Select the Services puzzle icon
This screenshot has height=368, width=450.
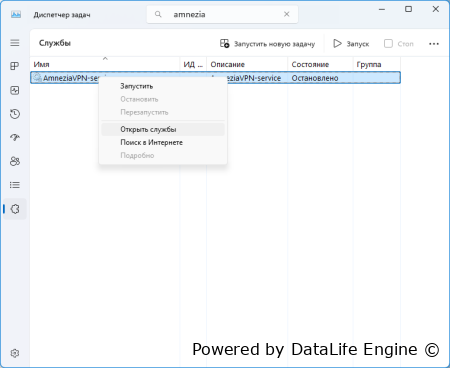point(15,209)
